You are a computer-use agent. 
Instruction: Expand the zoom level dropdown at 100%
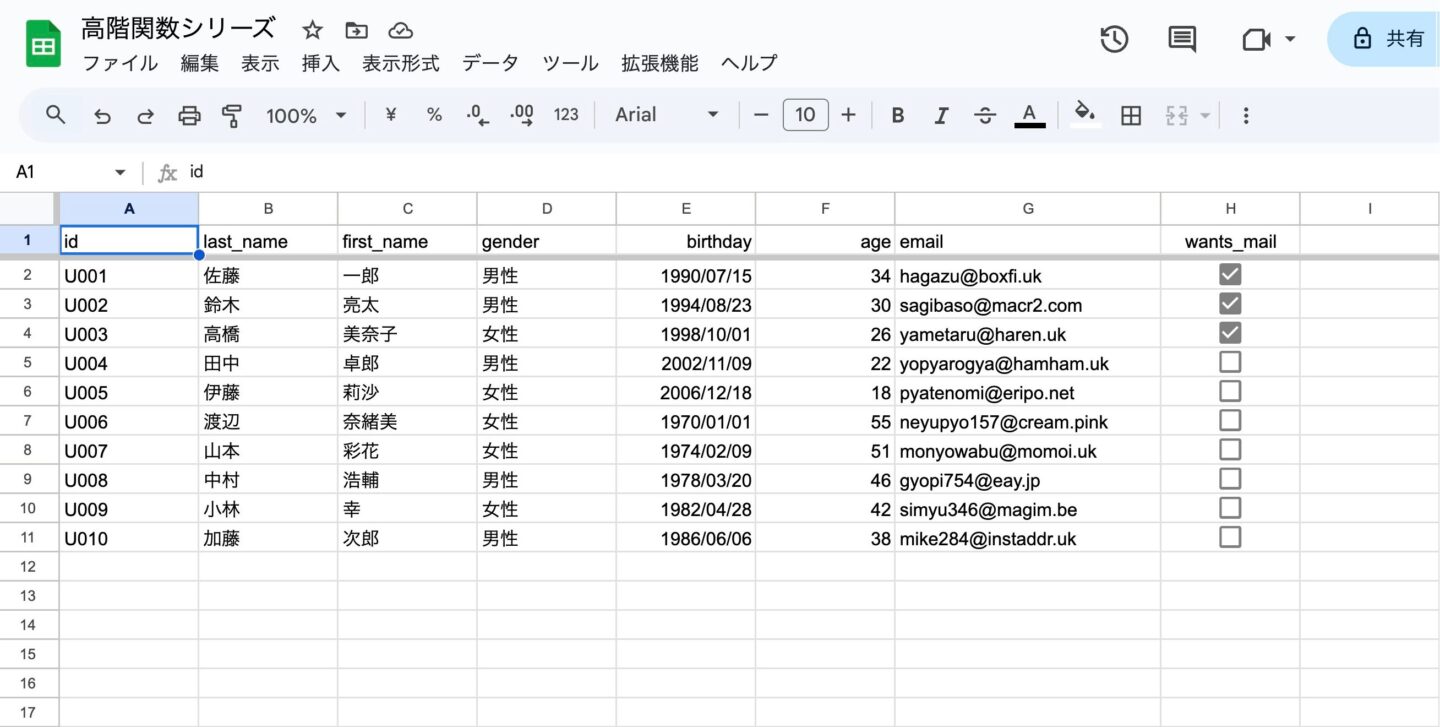click(x=305, y=115)
